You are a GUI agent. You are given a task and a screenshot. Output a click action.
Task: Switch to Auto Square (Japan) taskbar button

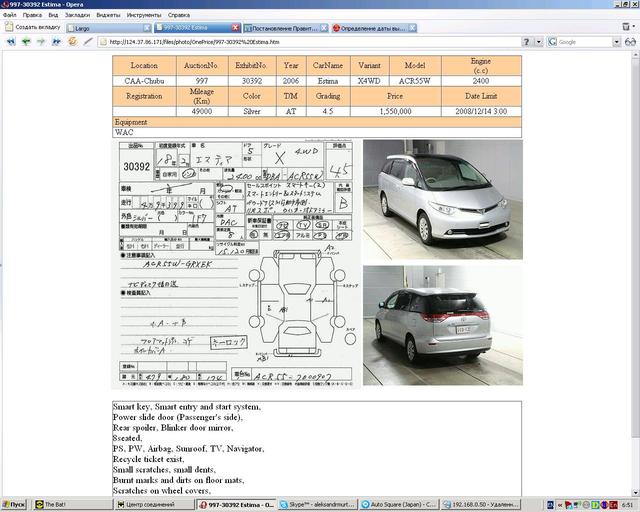click(399, 505)
